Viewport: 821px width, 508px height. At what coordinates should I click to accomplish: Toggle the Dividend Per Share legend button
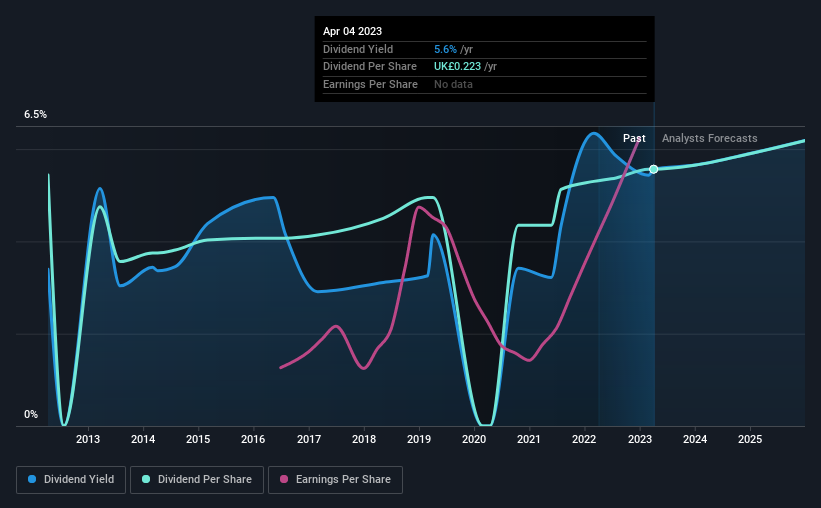point(197,480)
